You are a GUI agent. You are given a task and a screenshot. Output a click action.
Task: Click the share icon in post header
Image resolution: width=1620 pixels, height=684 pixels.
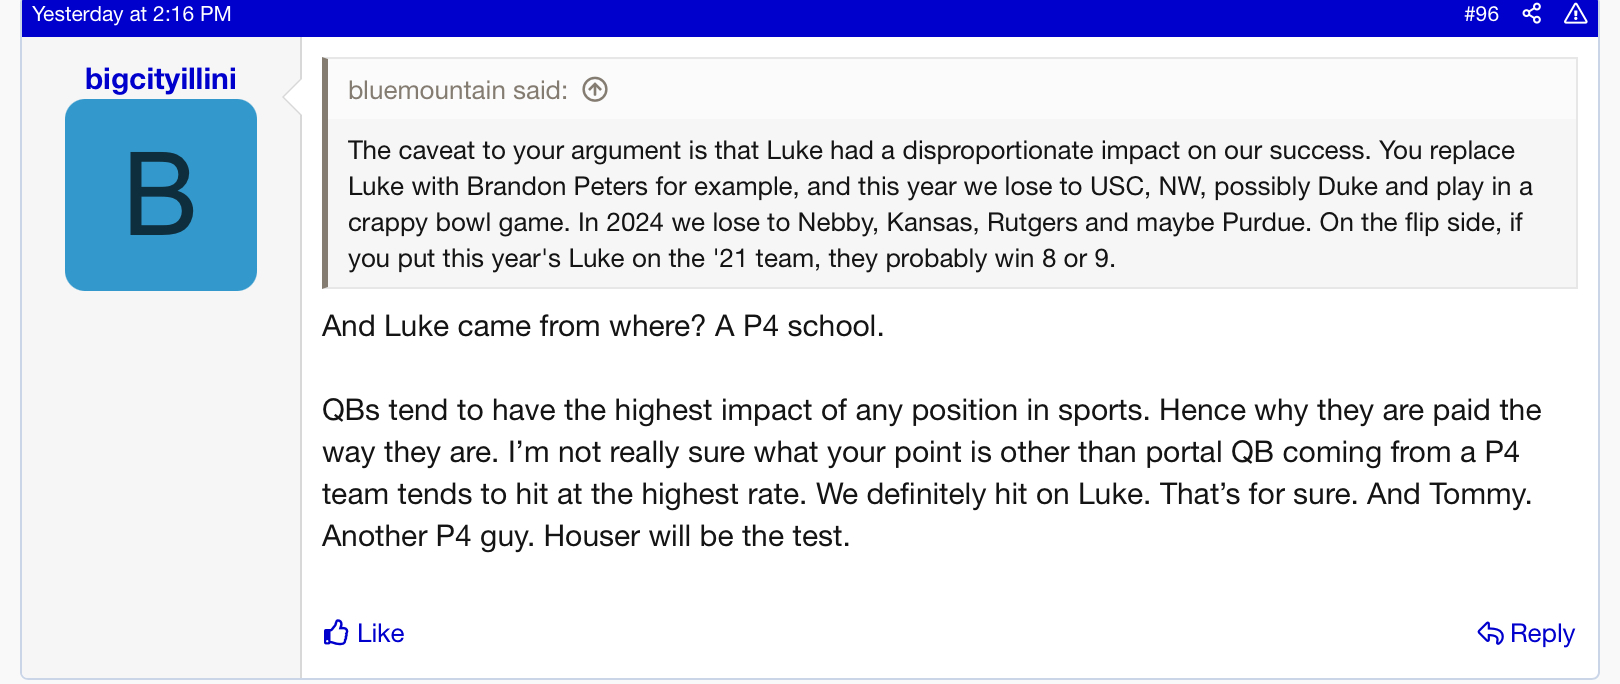pyautogui.click(x=1531, y=14)
